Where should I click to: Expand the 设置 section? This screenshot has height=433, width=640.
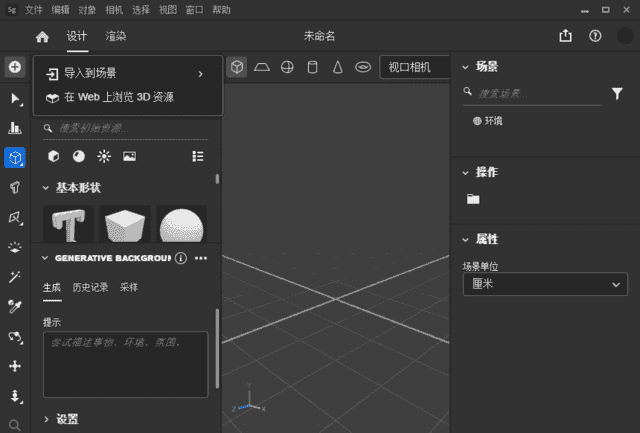(x=48, y=419)
